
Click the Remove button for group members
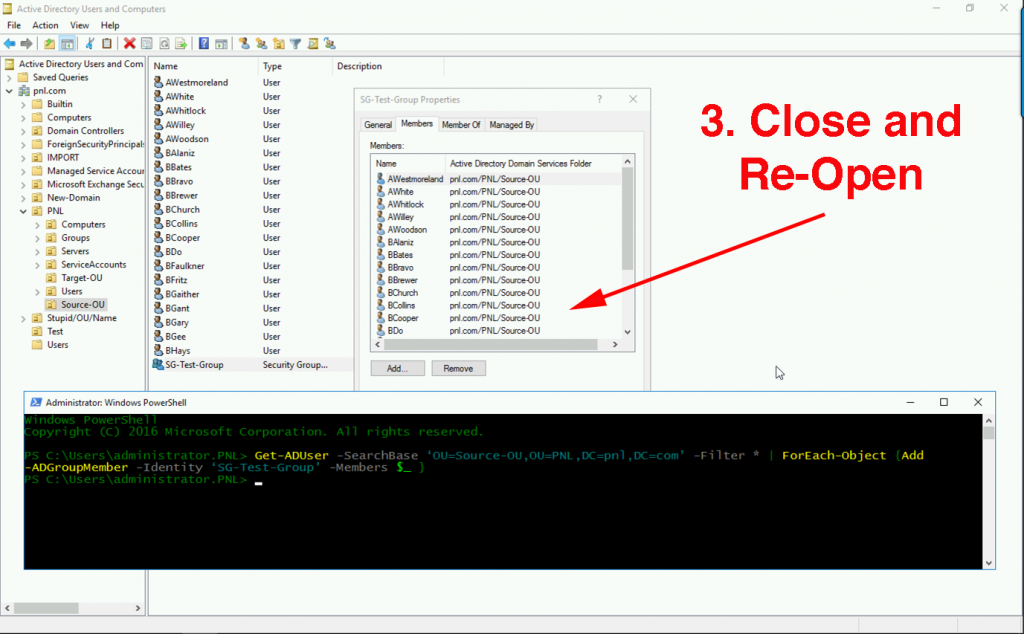point(459,368)
